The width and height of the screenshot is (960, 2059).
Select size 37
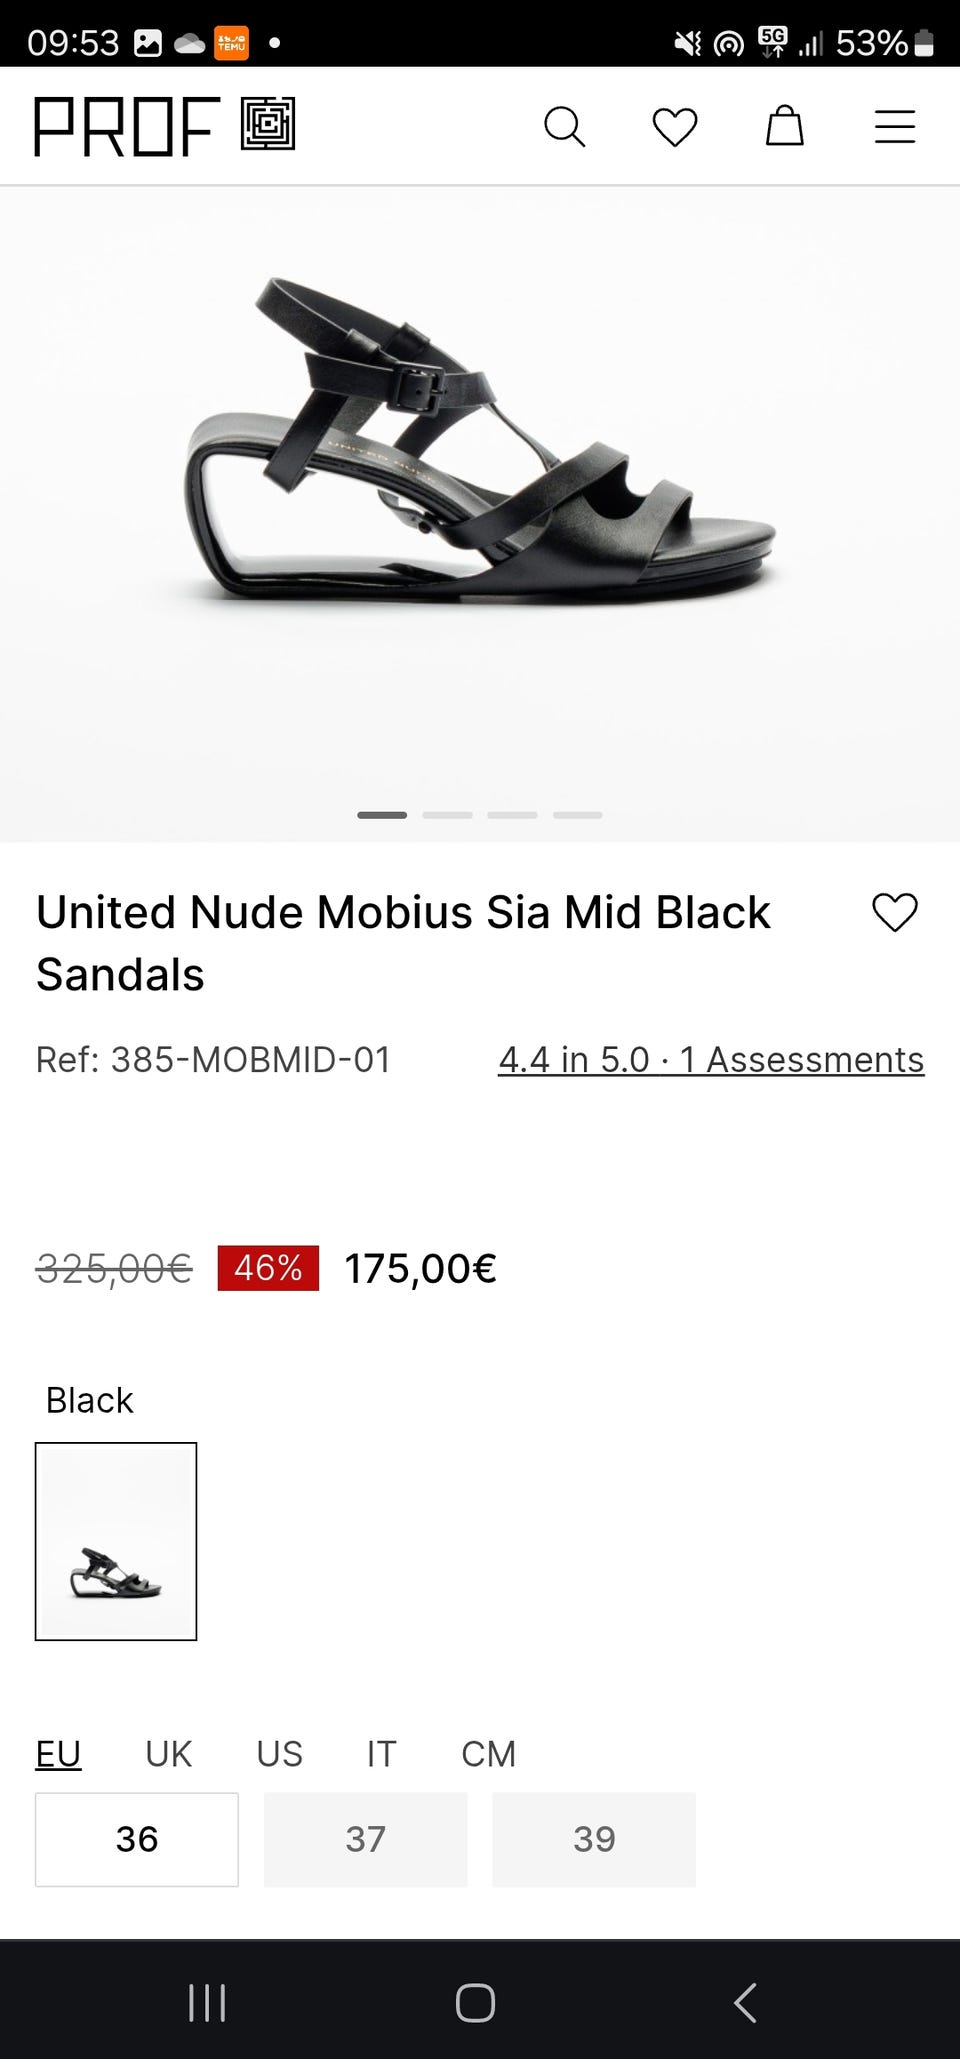click(365, 1839)
